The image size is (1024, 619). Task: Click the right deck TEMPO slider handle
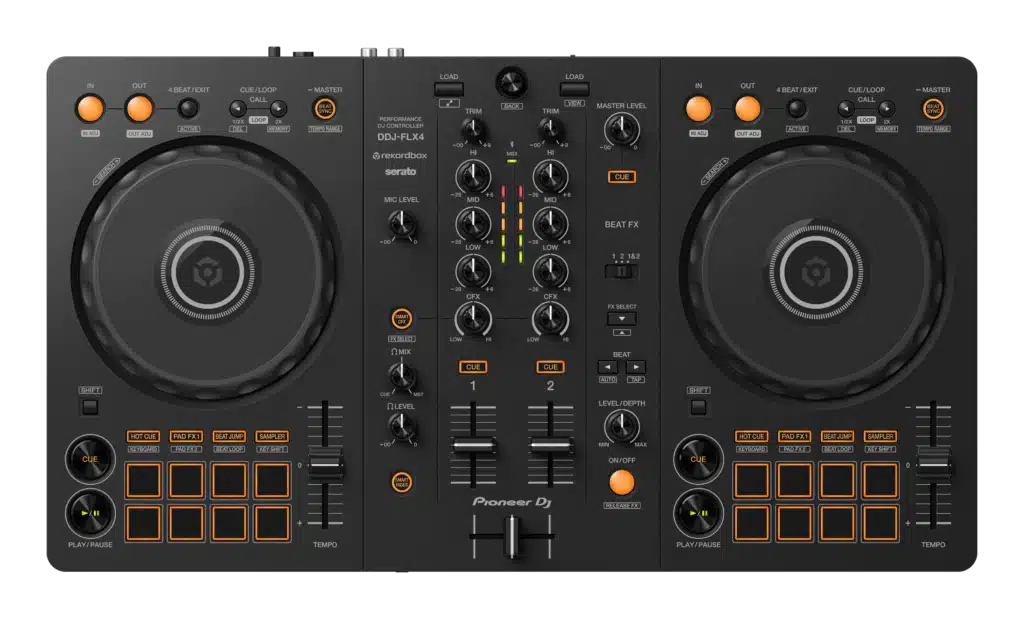[933, 464]
